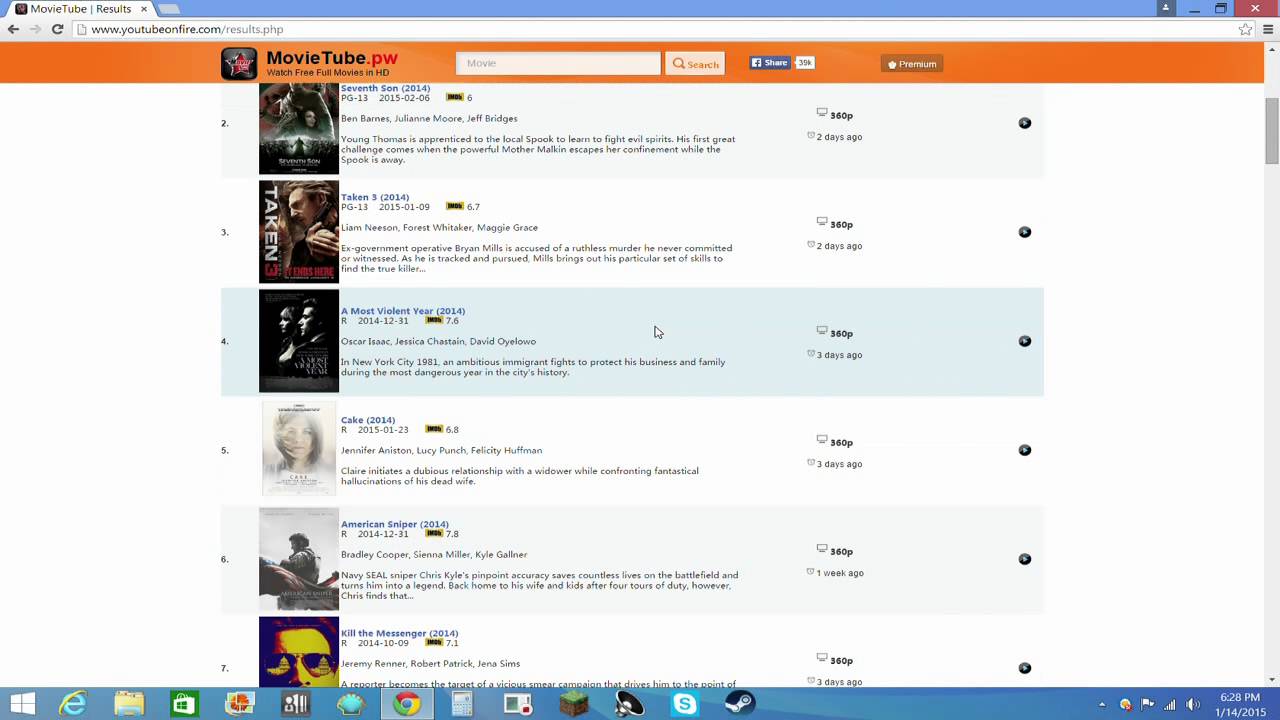Click the monitor quality icon for Cake
This screenshot has width=1280, height=720.
[x=822, y=440]
